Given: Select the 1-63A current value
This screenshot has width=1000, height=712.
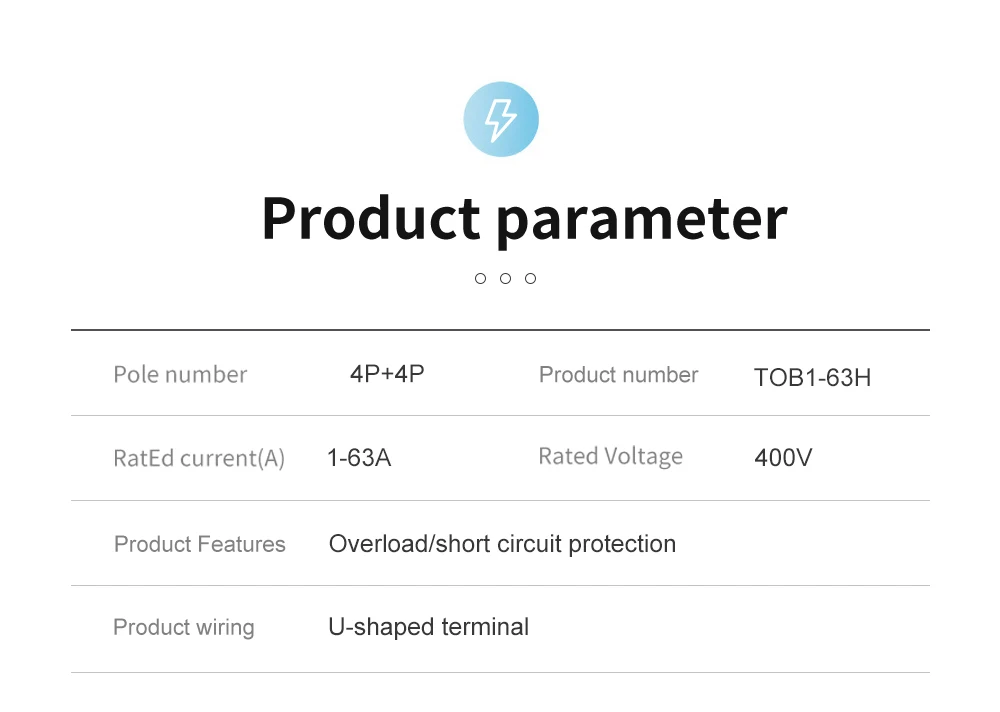Looking at the screenshot, I should [x=358, y=457].
